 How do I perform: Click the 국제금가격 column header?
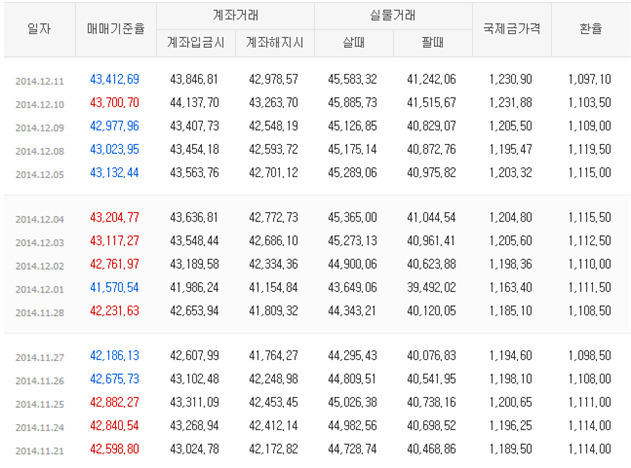point(511,29)
